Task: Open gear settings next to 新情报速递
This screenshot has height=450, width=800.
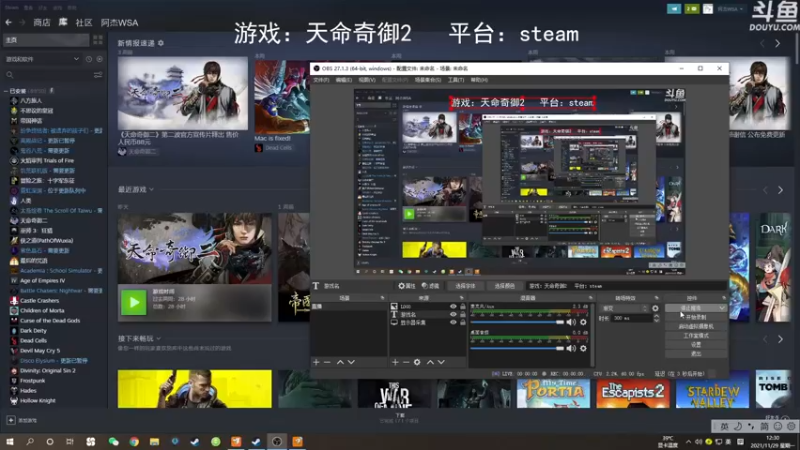Action: (x=161, y=43)
